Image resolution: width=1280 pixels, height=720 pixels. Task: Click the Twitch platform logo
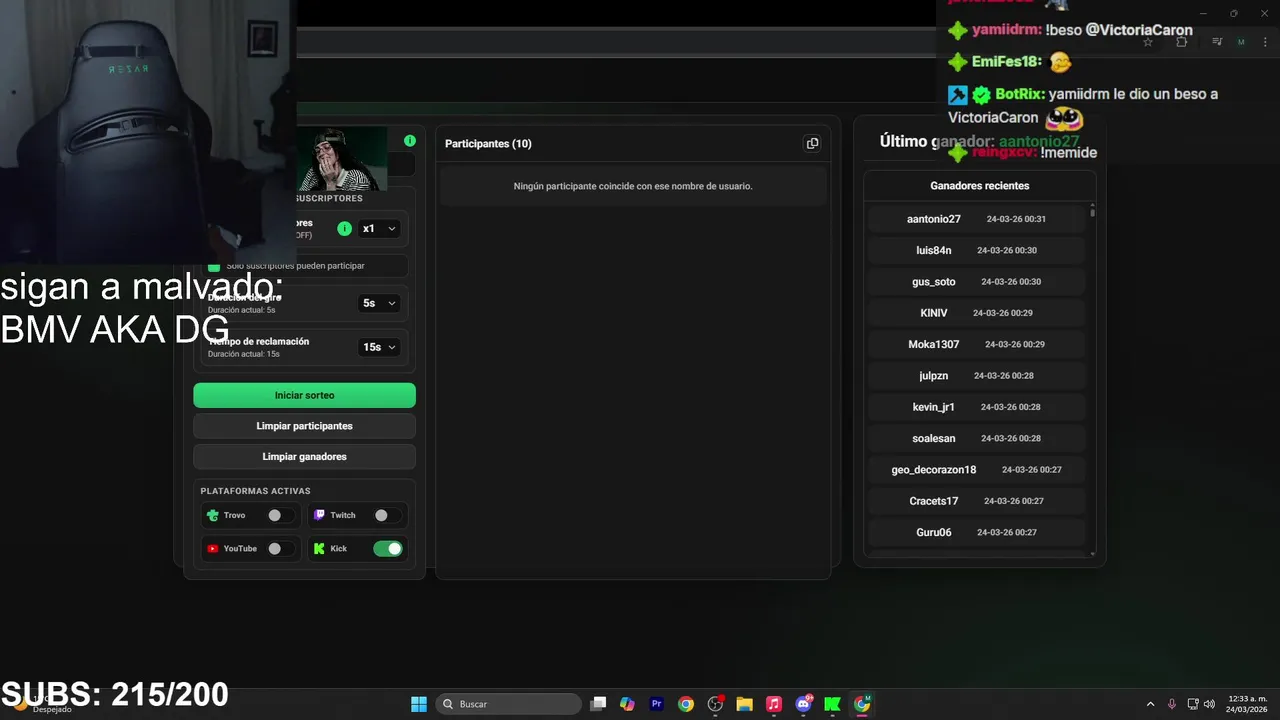tap(319, 515)
